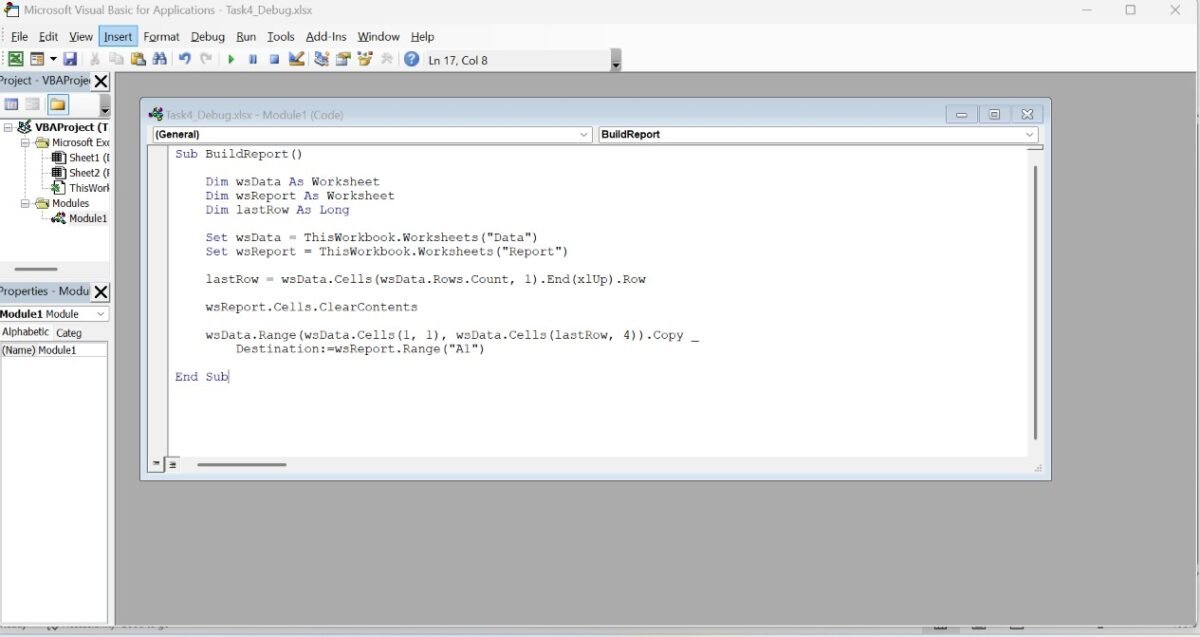Click the View Microsoft Excel toolbar icon
The image size is (1200, 637).
pyautogui.click(x=16, y=60)
